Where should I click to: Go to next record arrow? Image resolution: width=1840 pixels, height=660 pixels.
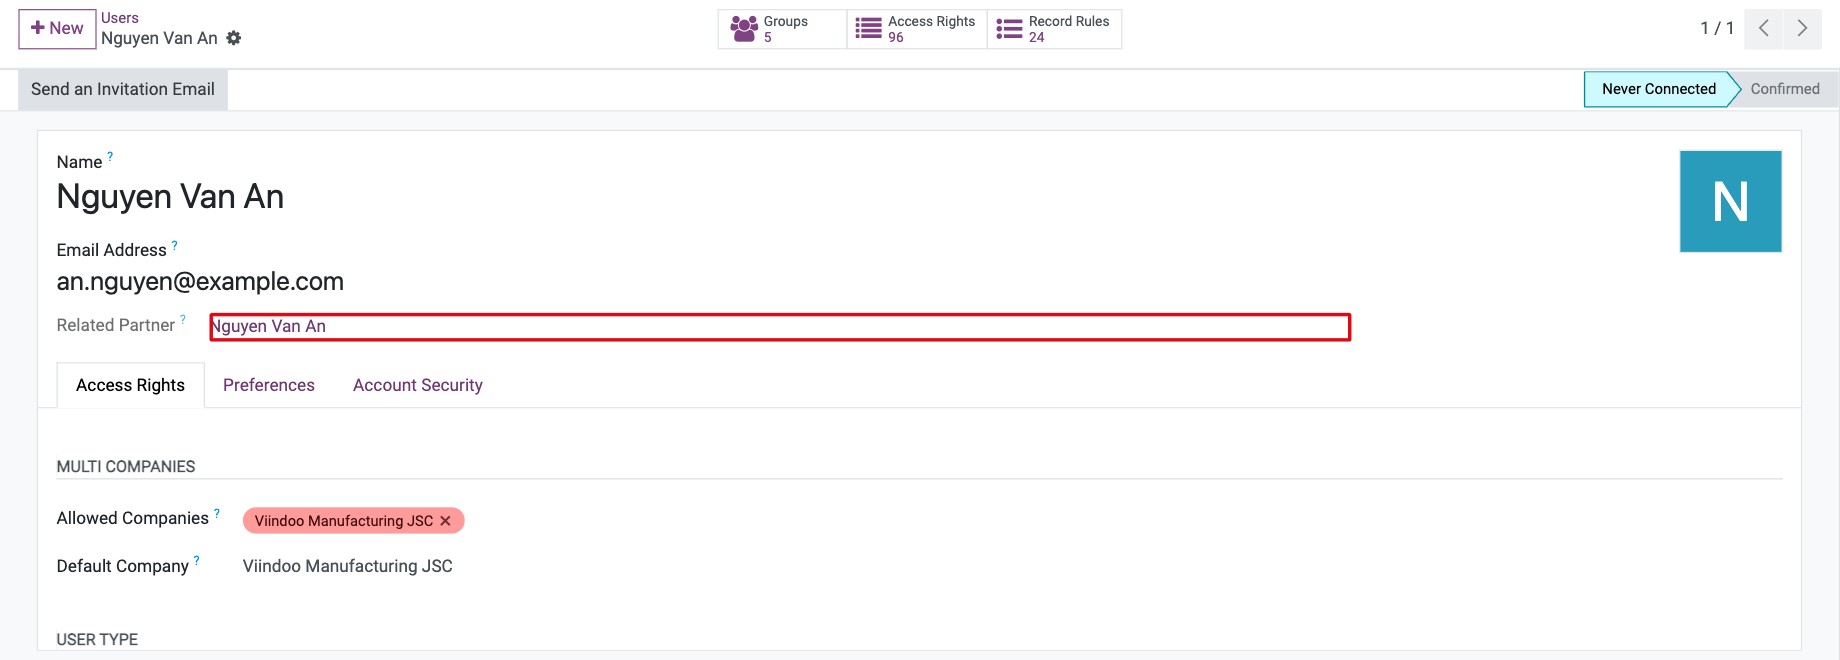(1802, 29)
